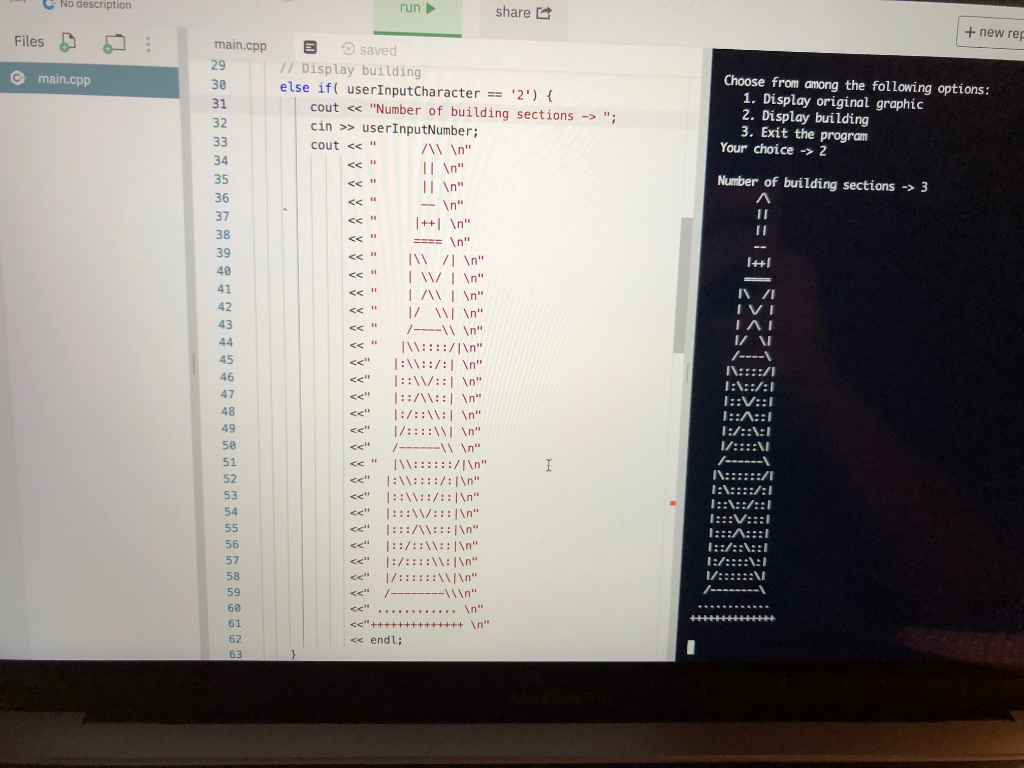Click the green play icon on the run button
Image resolution: width=1024 pixels, height=768 pixels.
[x=429, y=8]
